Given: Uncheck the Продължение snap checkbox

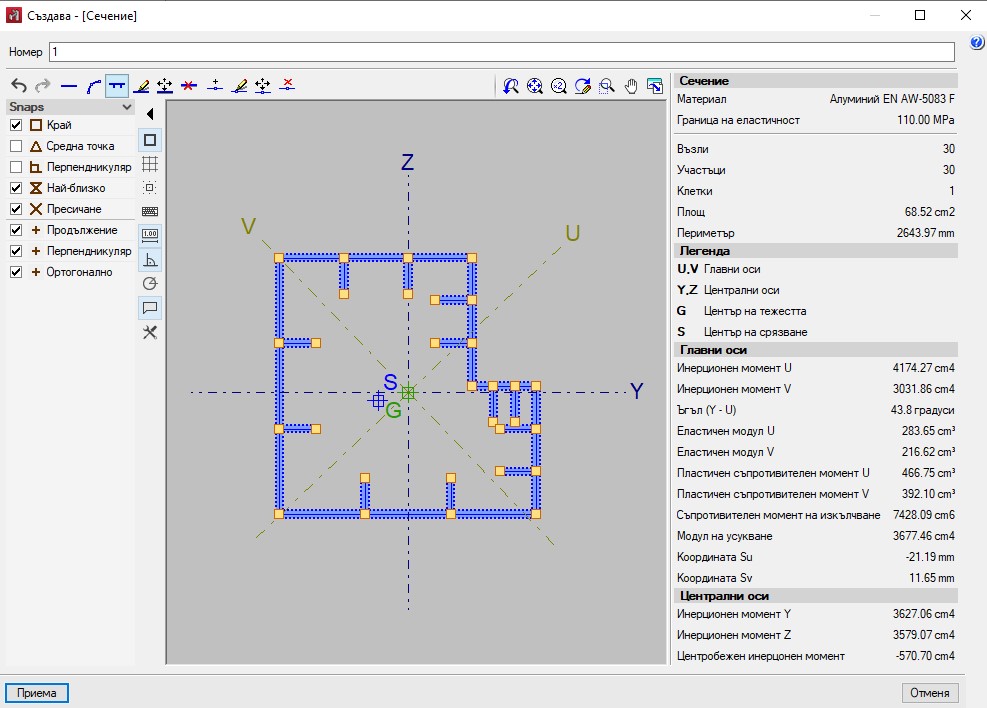Looking at the screenshot, I should [16, 230].
